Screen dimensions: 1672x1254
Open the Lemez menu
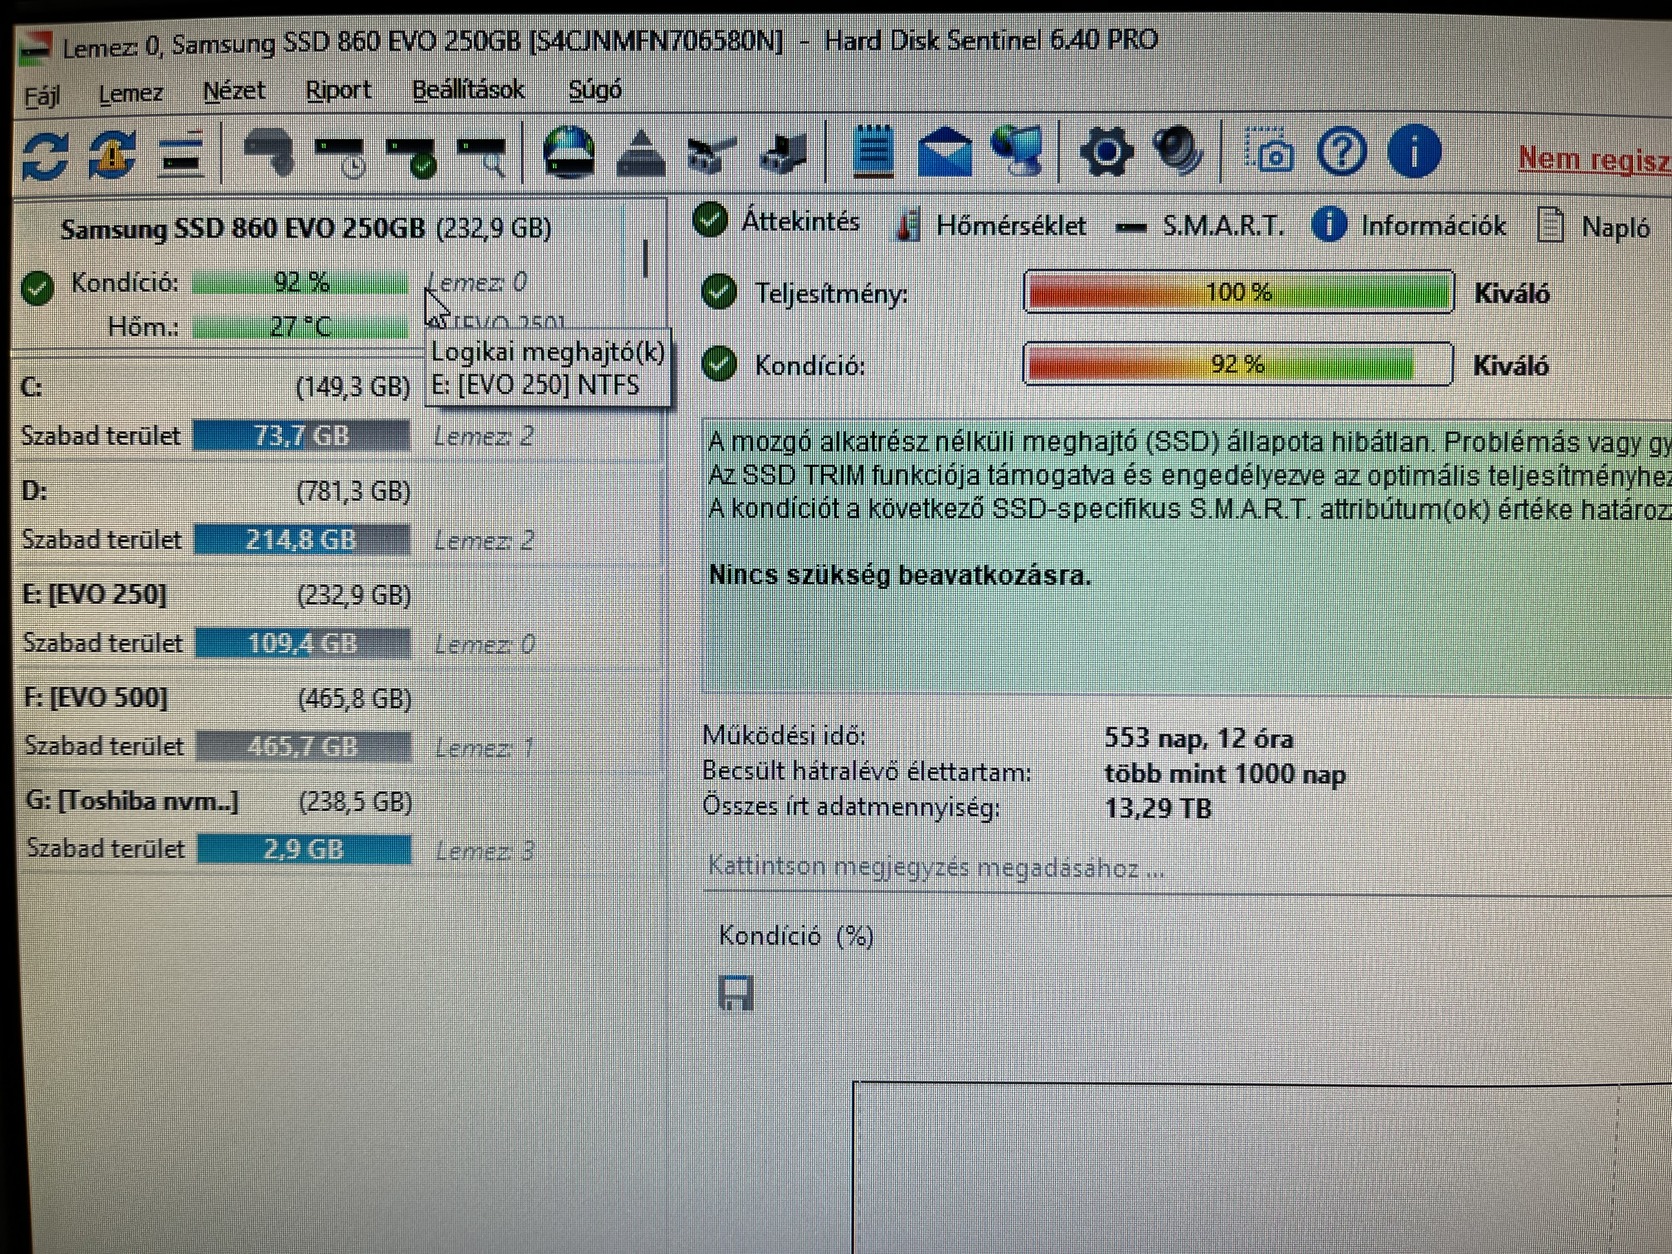click(131, 93)
